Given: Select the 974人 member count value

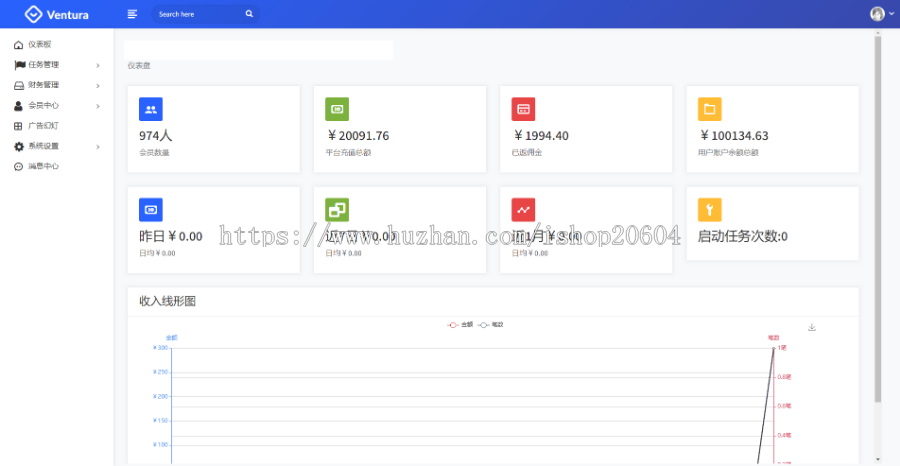Looking at the screenshot, I should coord(156,136).
